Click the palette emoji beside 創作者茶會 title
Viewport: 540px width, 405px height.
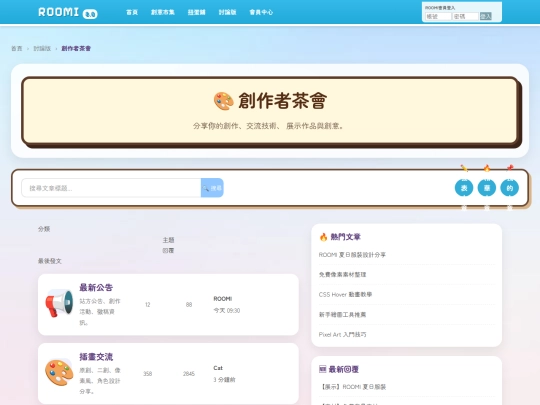tap(224, 101)
